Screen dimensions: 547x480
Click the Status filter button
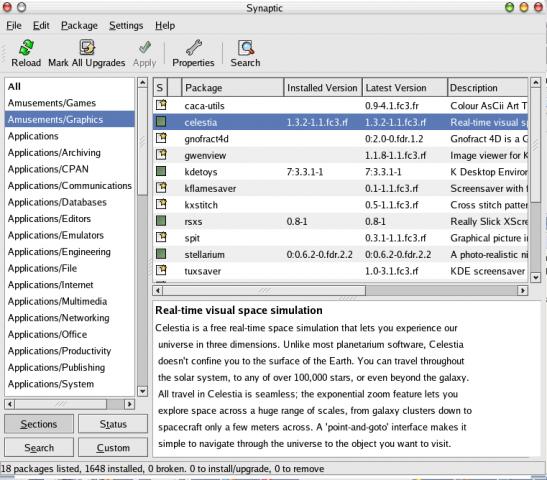[x=113, y=424]
